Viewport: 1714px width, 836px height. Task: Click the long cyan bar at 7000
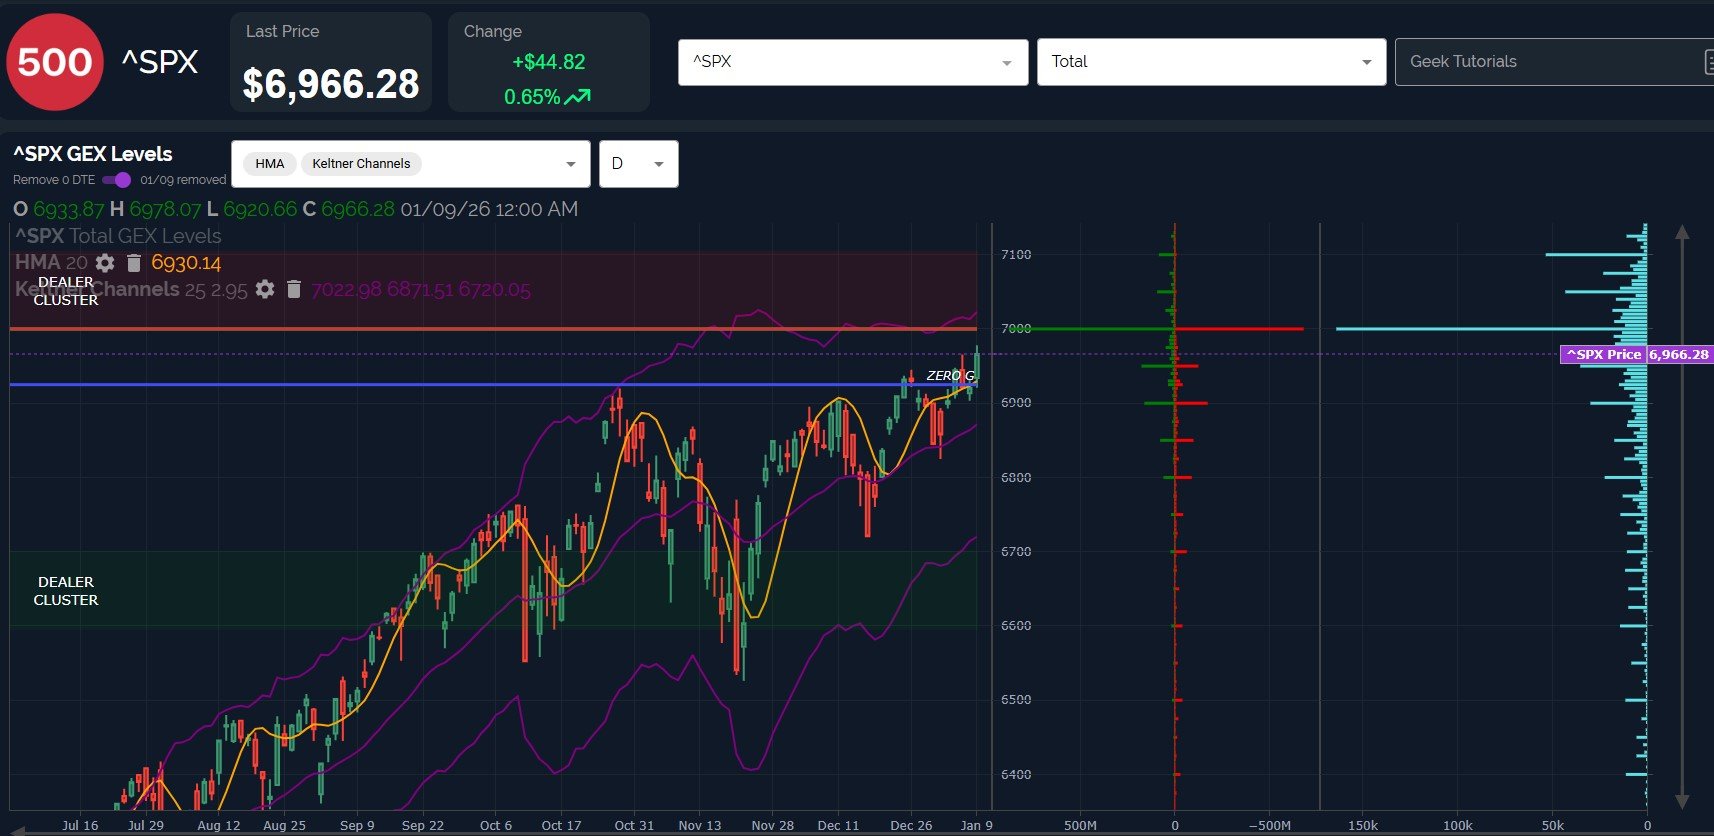[x=1491, y=328]
